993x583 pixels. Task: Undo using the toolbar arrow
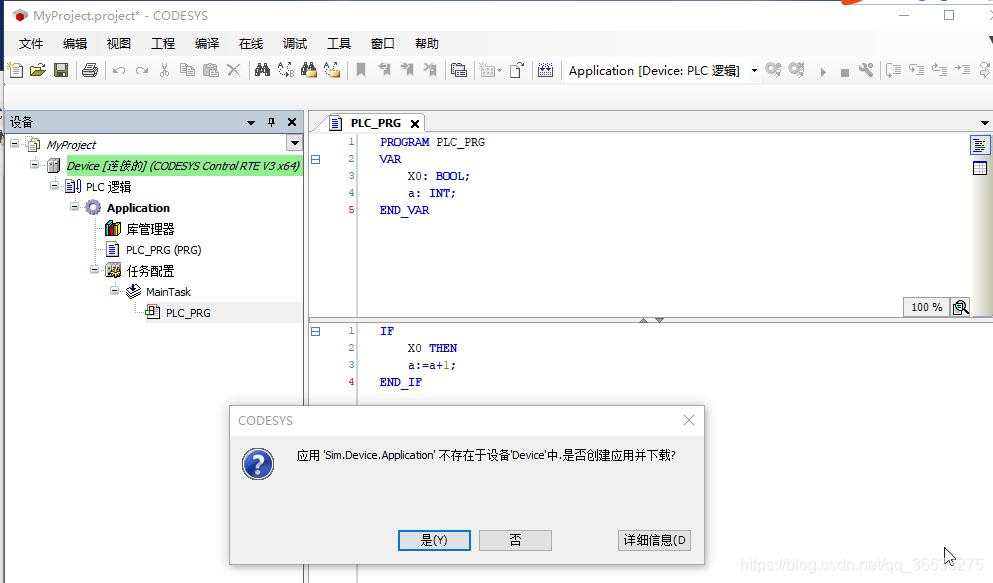click(118, 70)
